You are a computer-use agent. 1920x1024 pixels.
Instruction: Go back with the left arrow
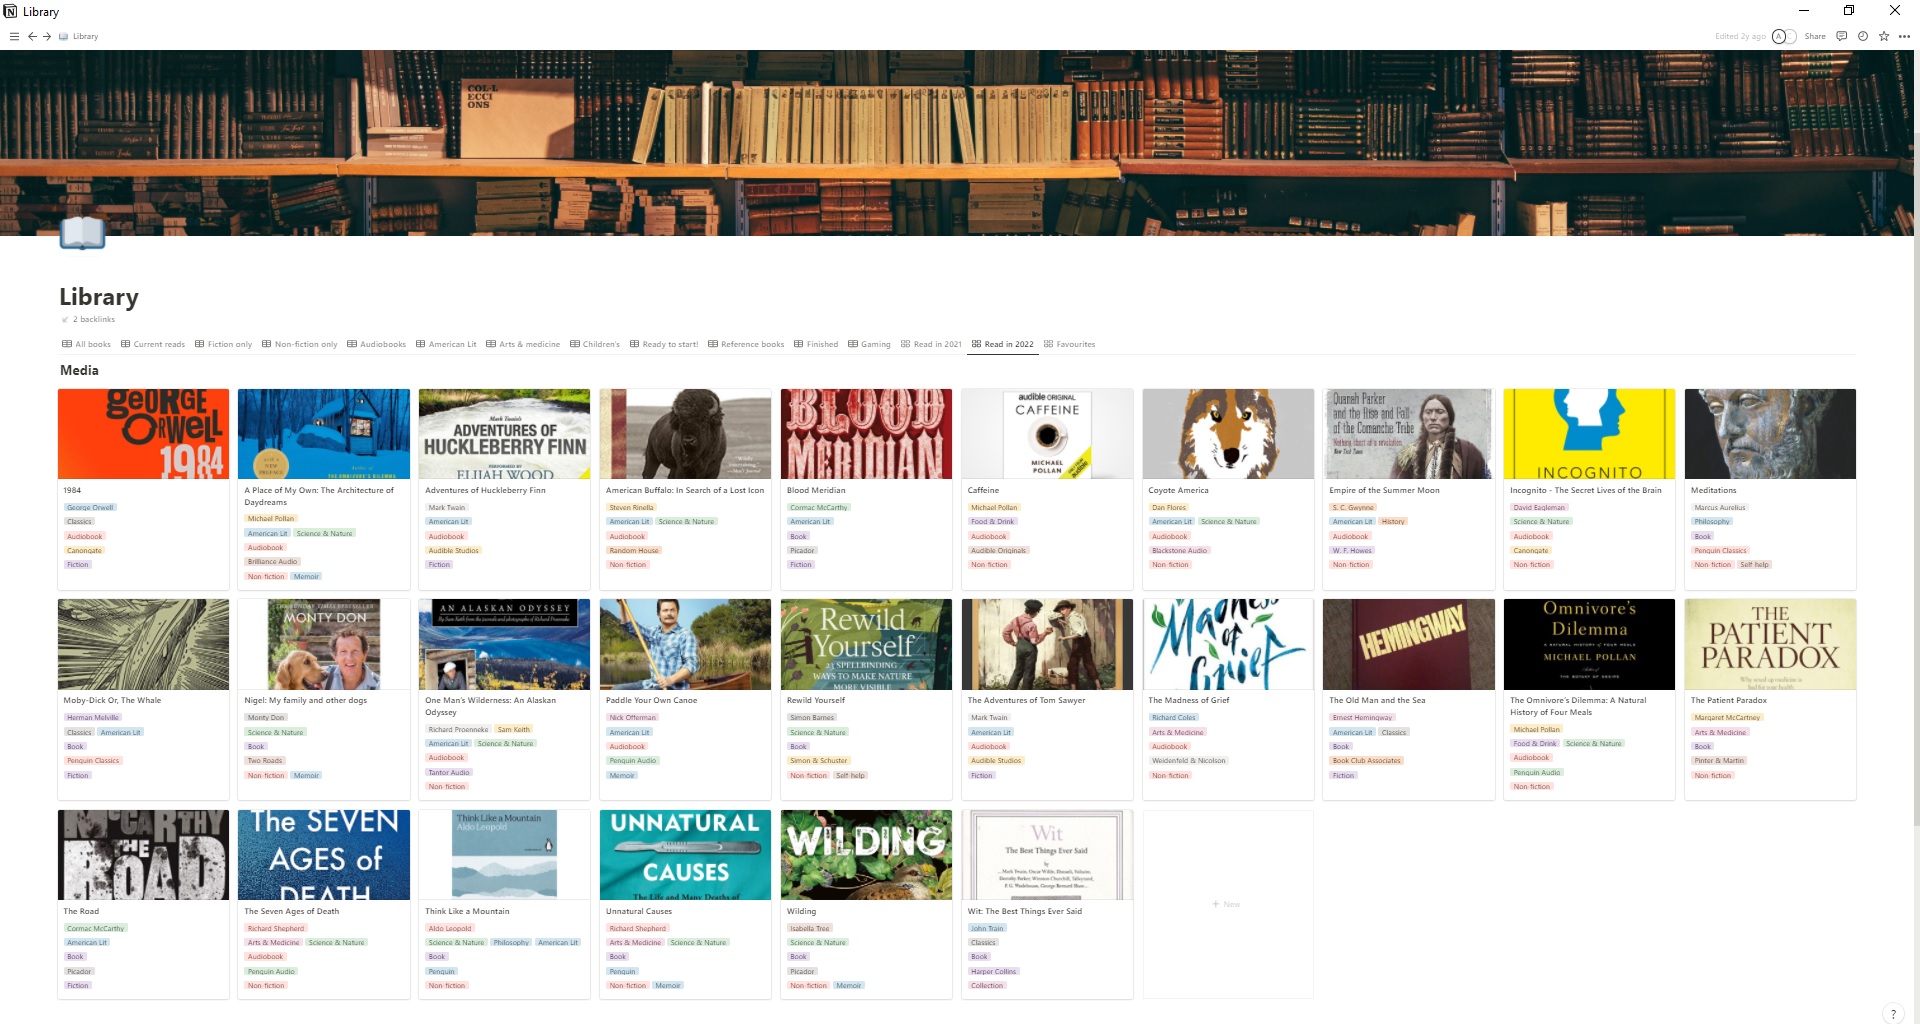pyautogui.click(x=32, y=36)
